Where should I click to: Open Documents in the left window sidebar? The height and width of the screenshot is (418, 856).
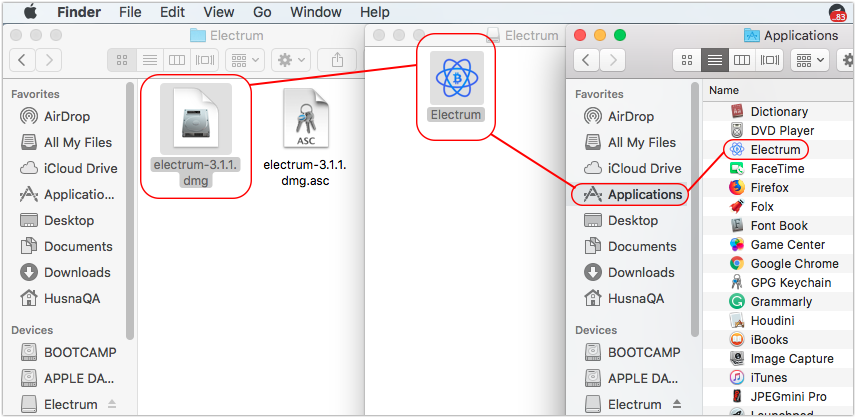[66, 247]
